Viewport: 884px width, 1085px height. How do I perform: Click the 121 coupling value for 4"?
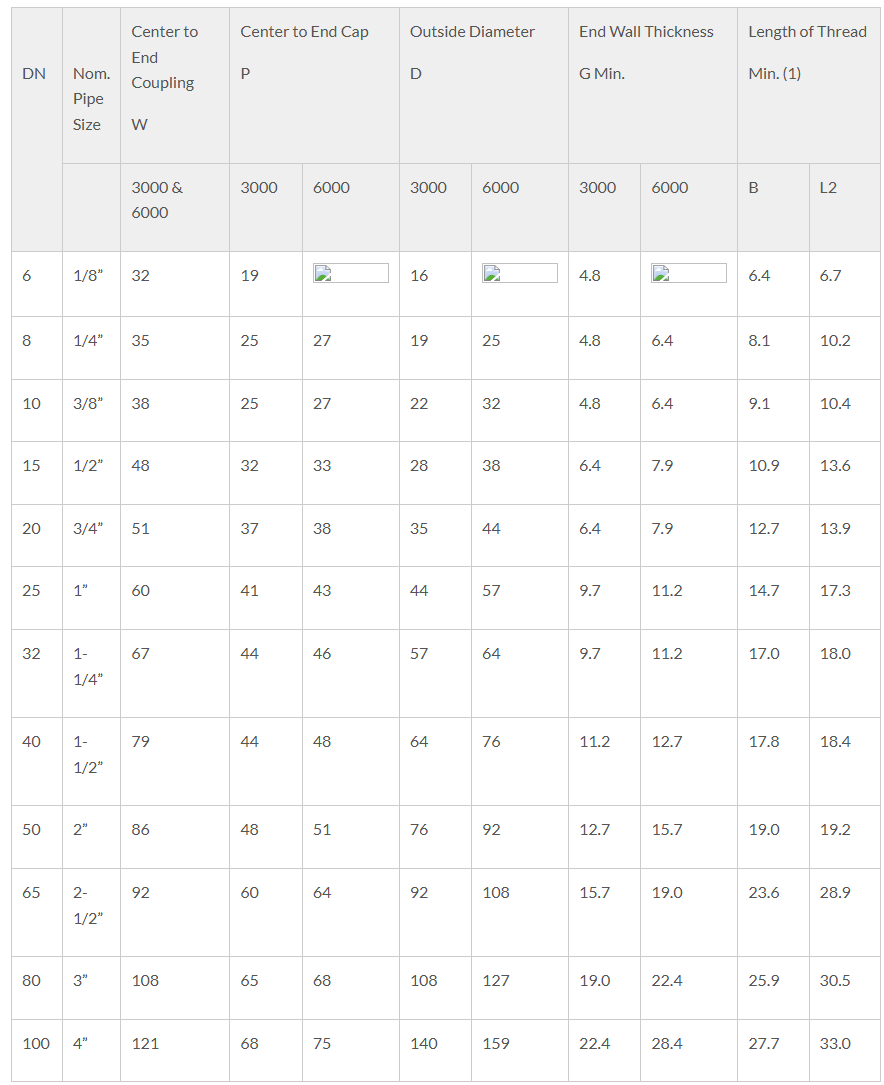pos(175,1050)
